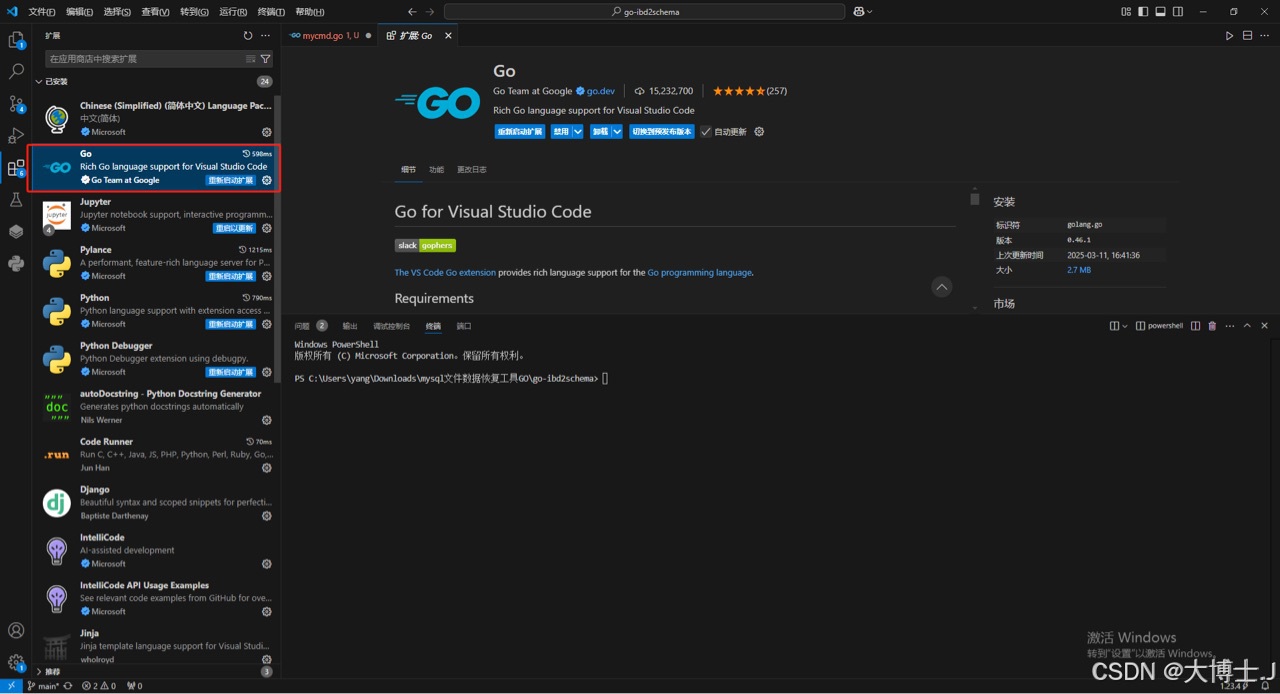Open terminal panel more actions ellipsis
Screen dimensions: 1280x694
click(1229, 326)
